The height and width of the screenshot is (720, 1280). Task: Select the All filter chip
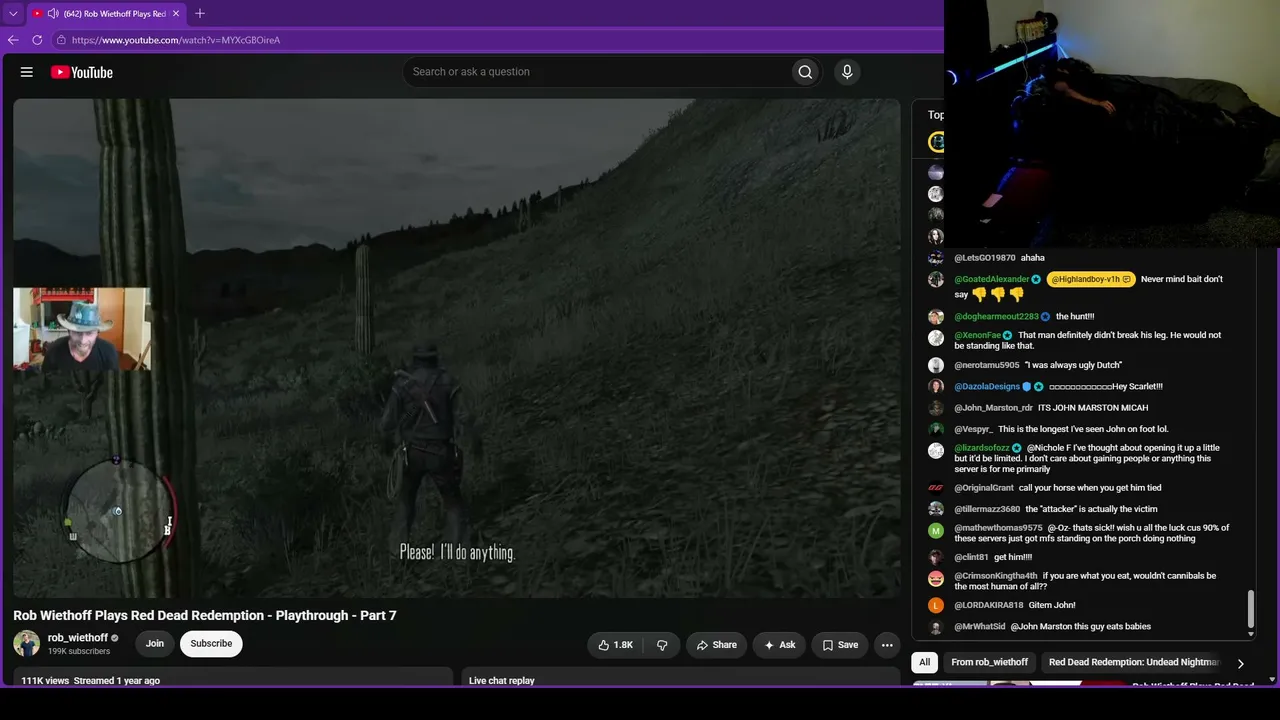pyautogui.click(x=925, y=662)
